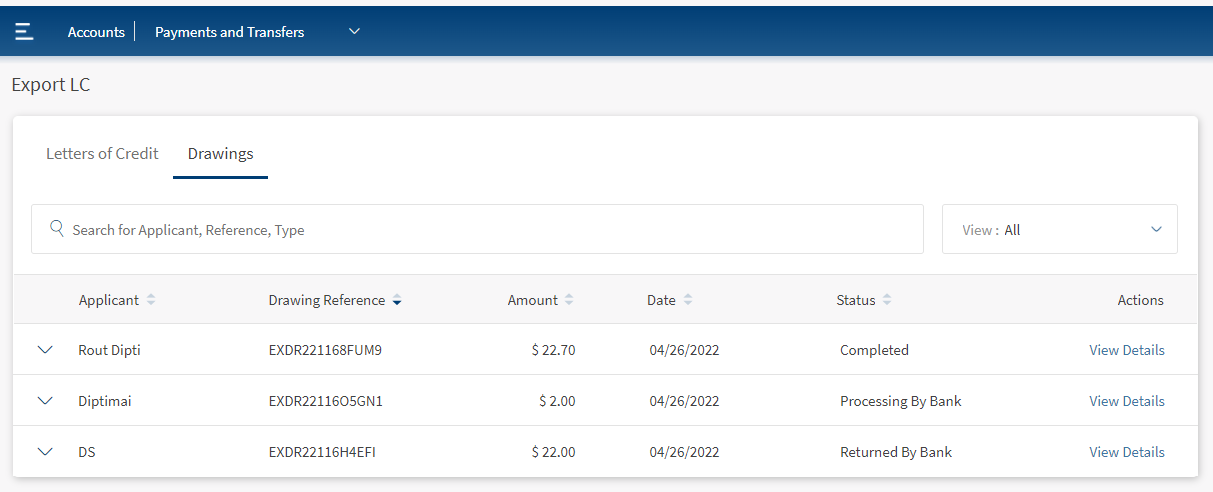This screenshot has height=492, width=1213.
Task: Select the Drawings tab
Action: (x=220, y=154)
